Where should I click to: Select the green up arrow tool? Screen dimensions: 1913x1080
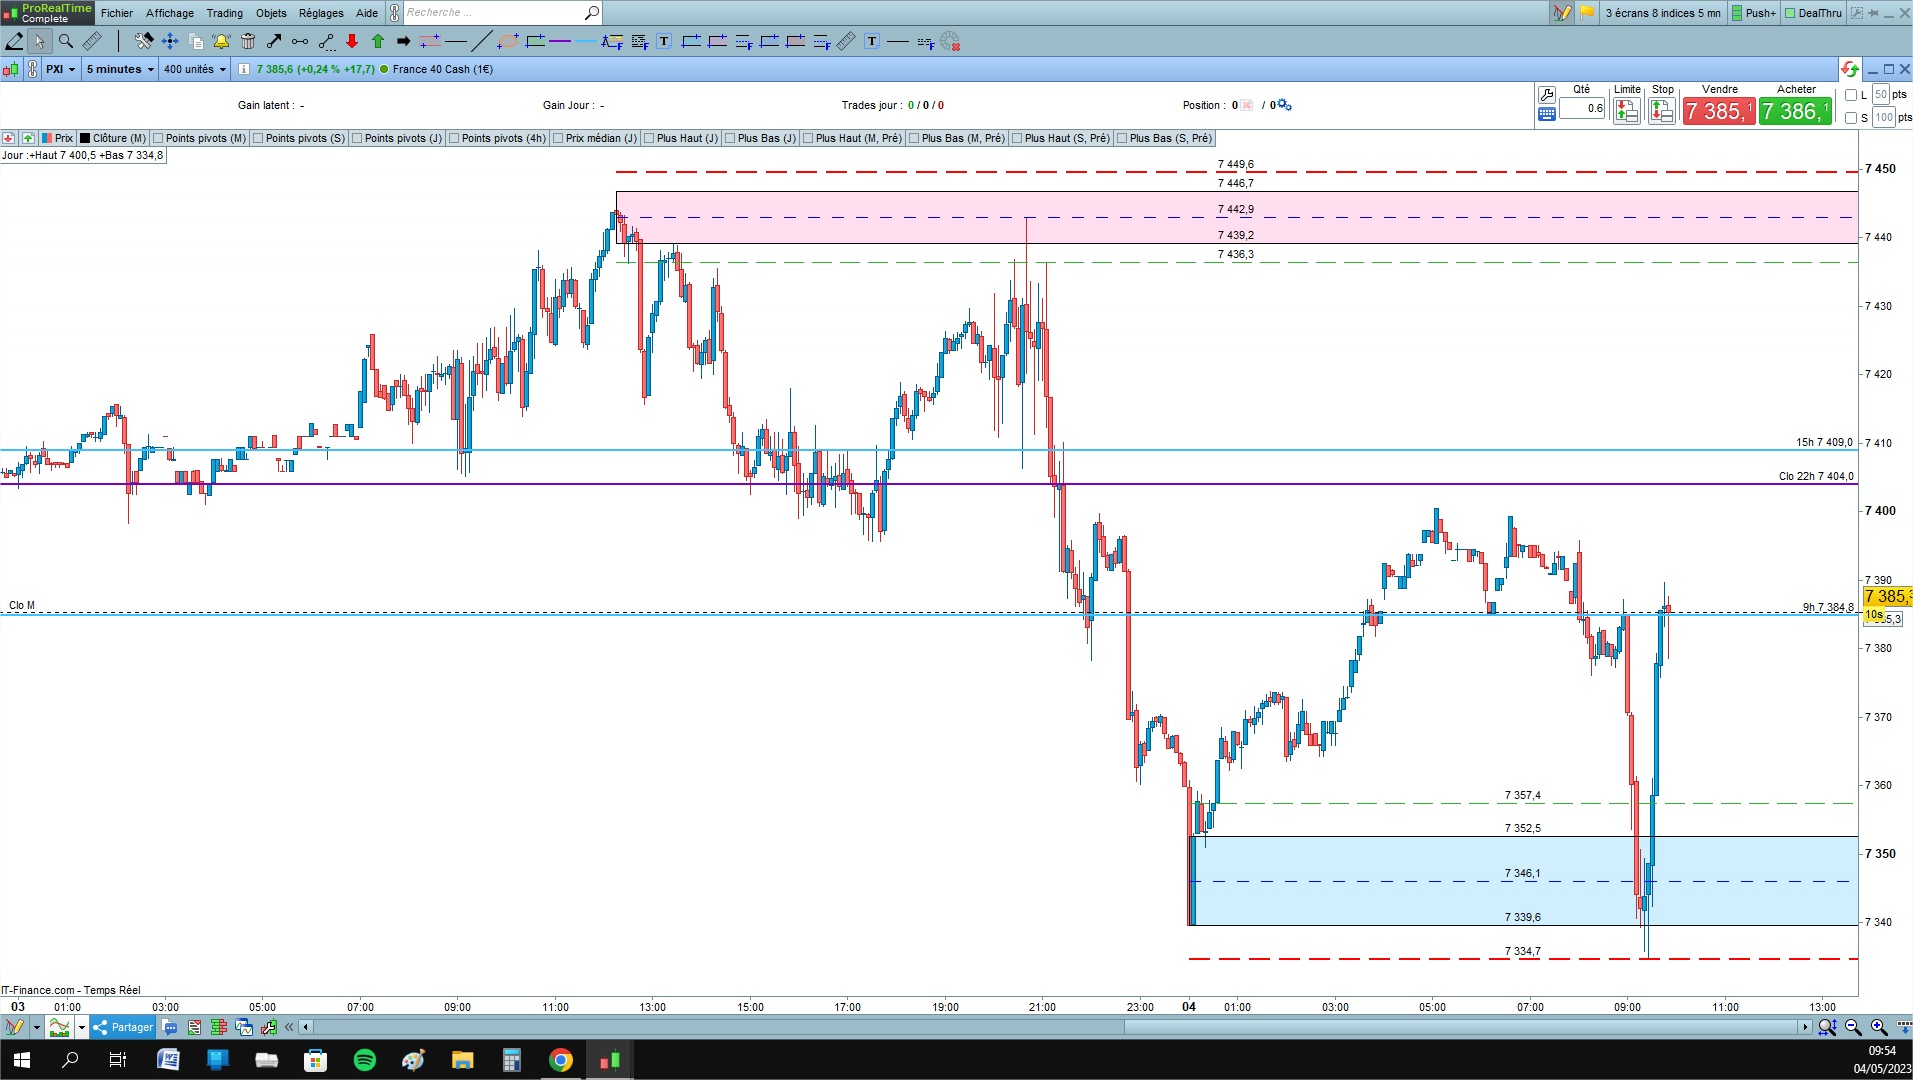[x=378, y=41]
